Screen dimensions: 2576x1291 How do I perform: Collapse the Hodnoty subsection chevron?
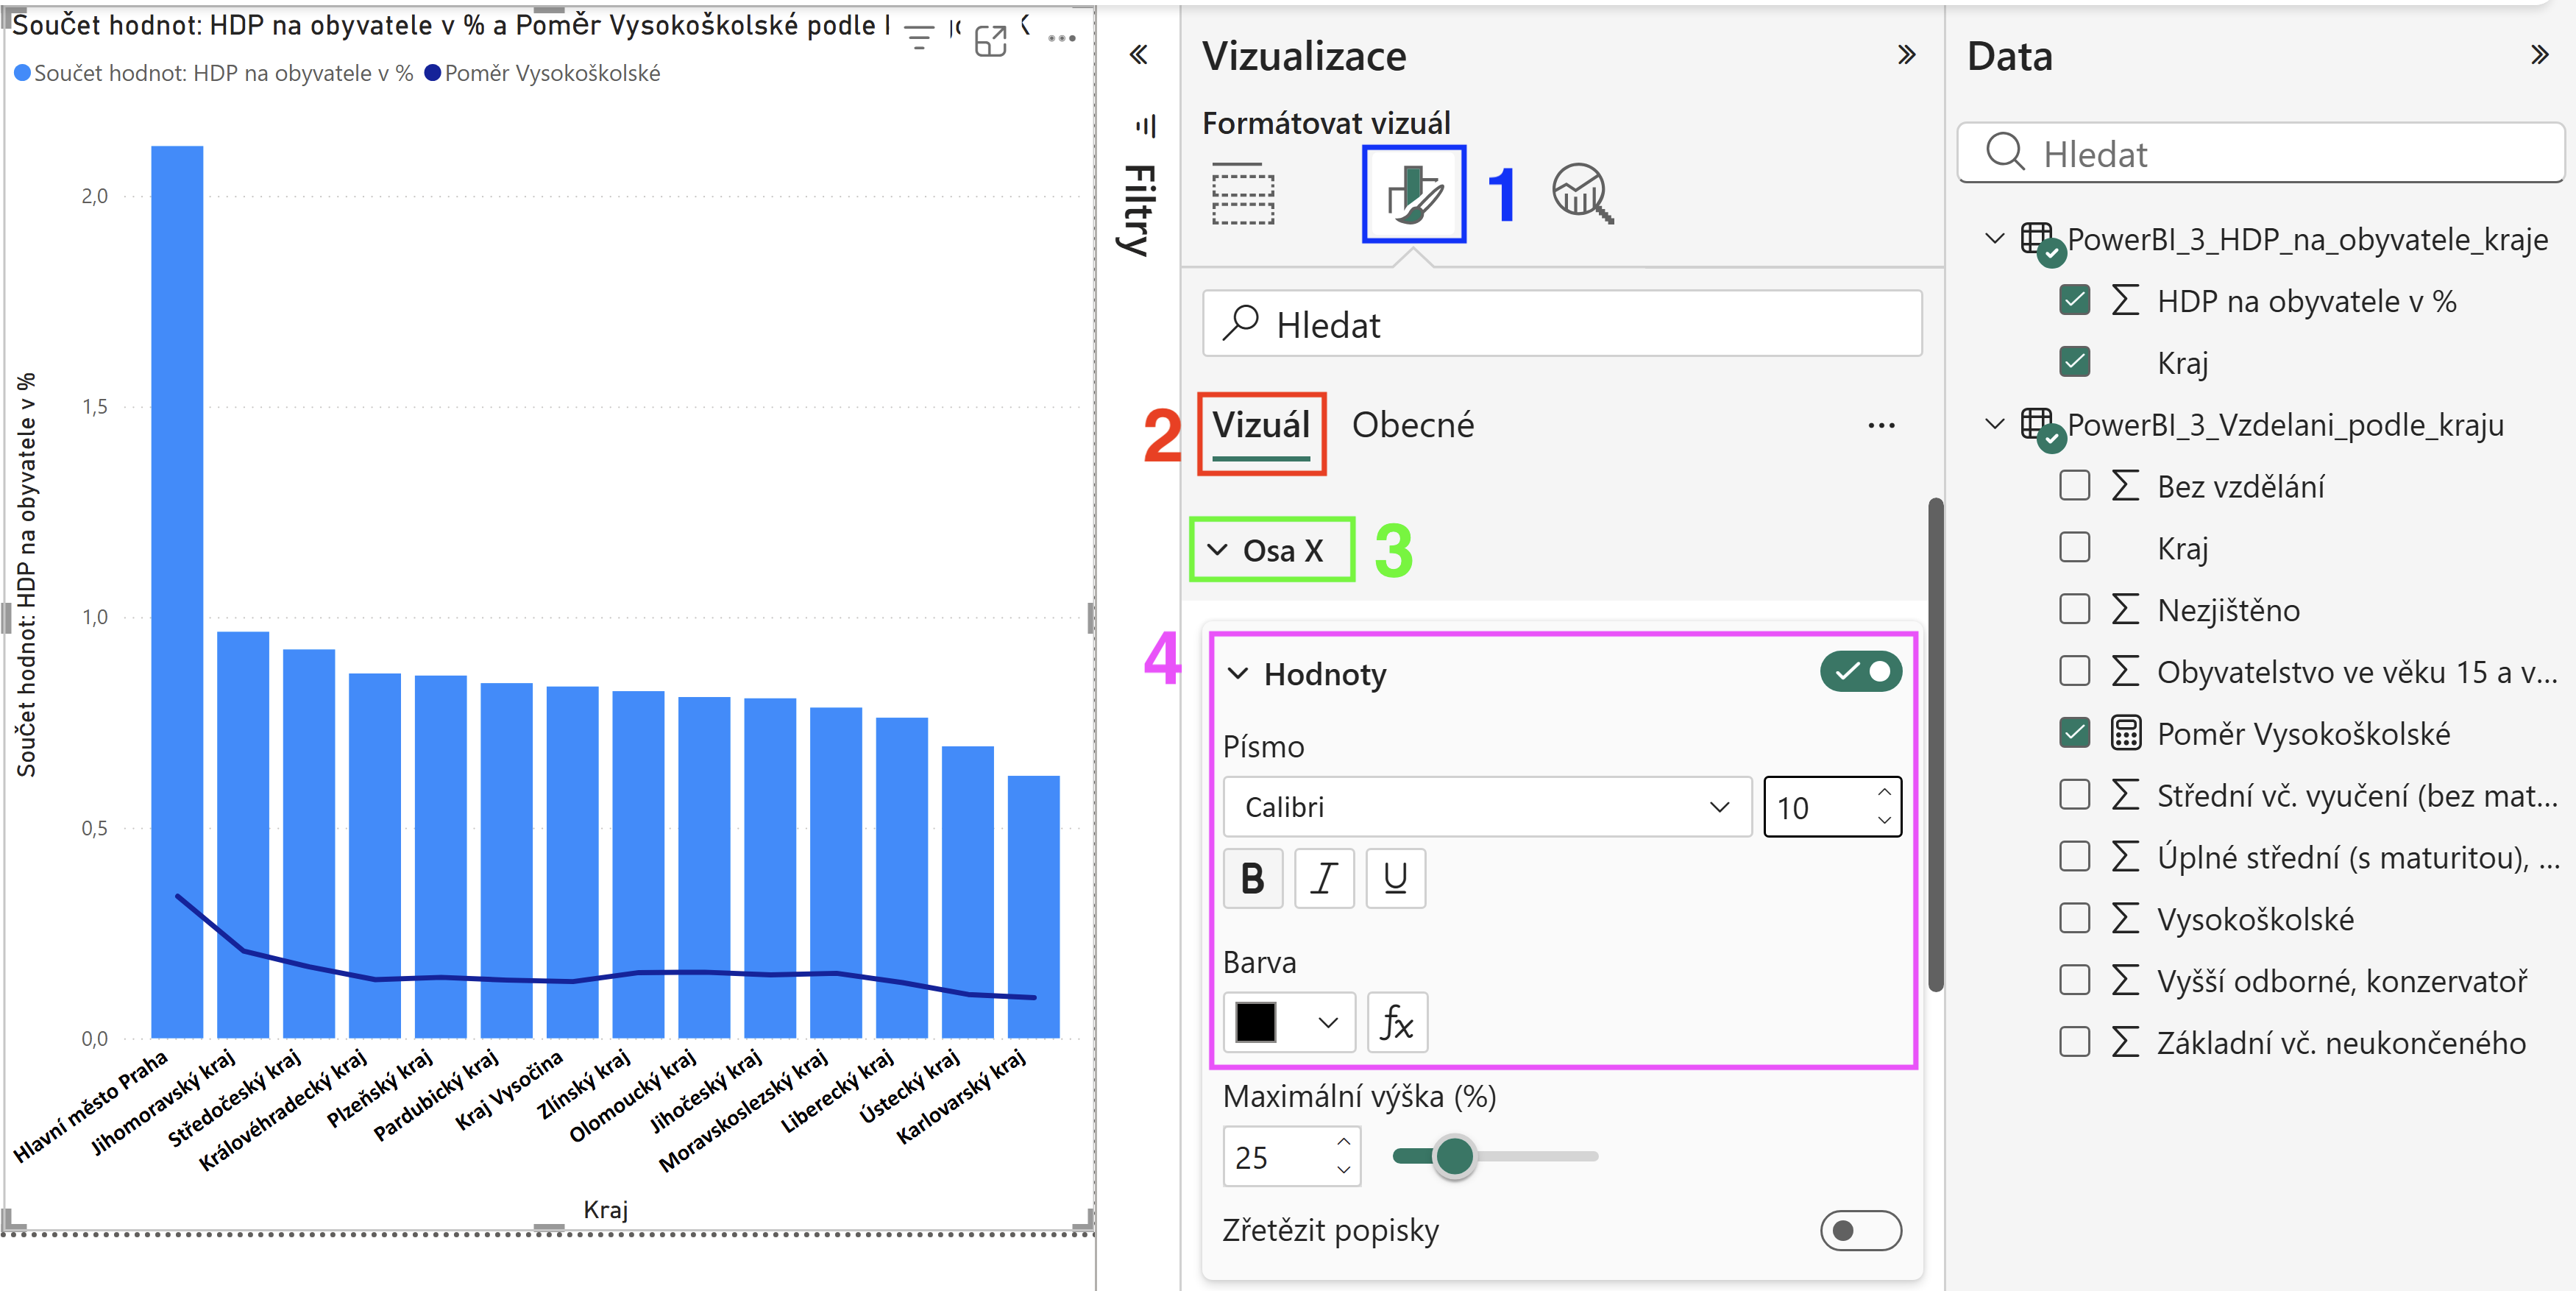click(1238, 674)
